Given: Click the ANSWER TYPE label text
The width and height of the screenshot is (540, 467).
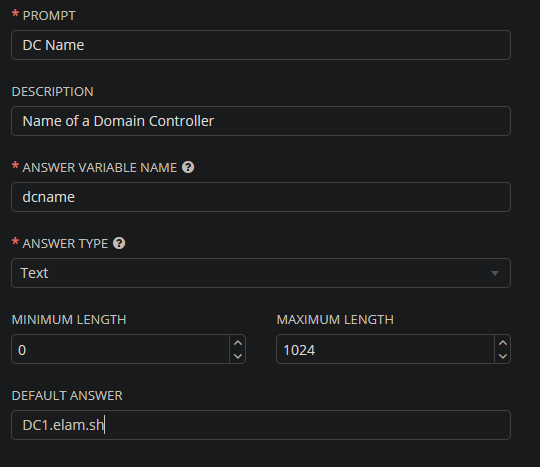Looking at the screenshot, I should pyautogui.click(x=65, y=243).
